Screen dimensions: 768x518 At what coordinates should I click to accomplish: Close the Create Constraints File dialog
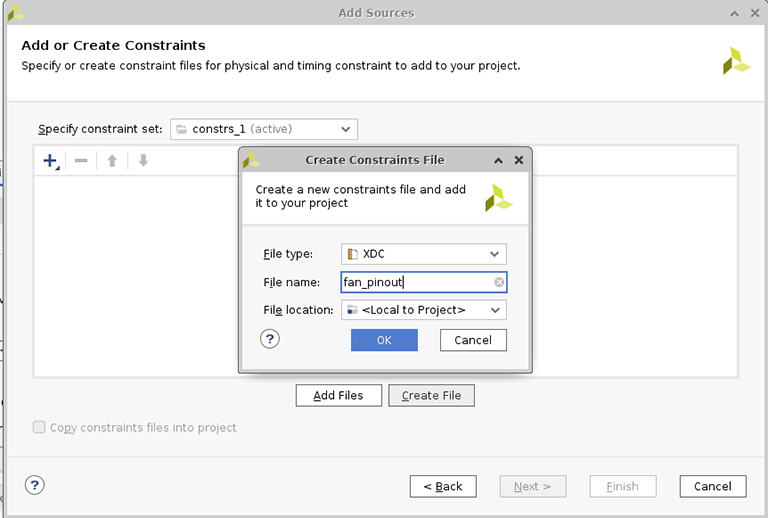coord(518,160)
